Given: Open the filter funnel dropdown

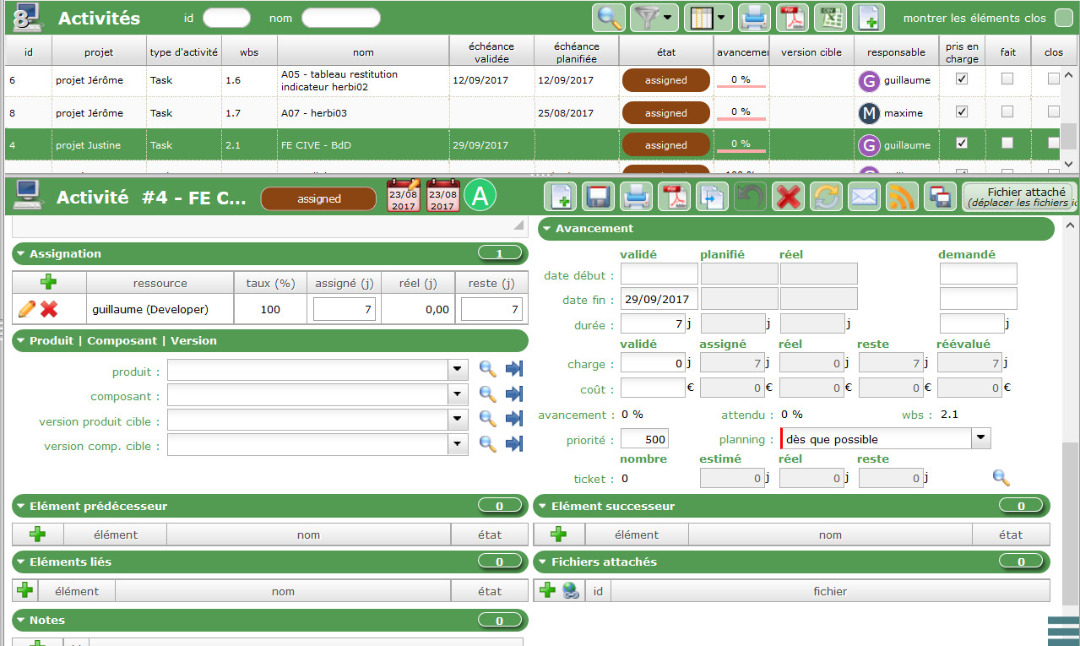Looking at the screenshot, I should [x=654, y=17].
